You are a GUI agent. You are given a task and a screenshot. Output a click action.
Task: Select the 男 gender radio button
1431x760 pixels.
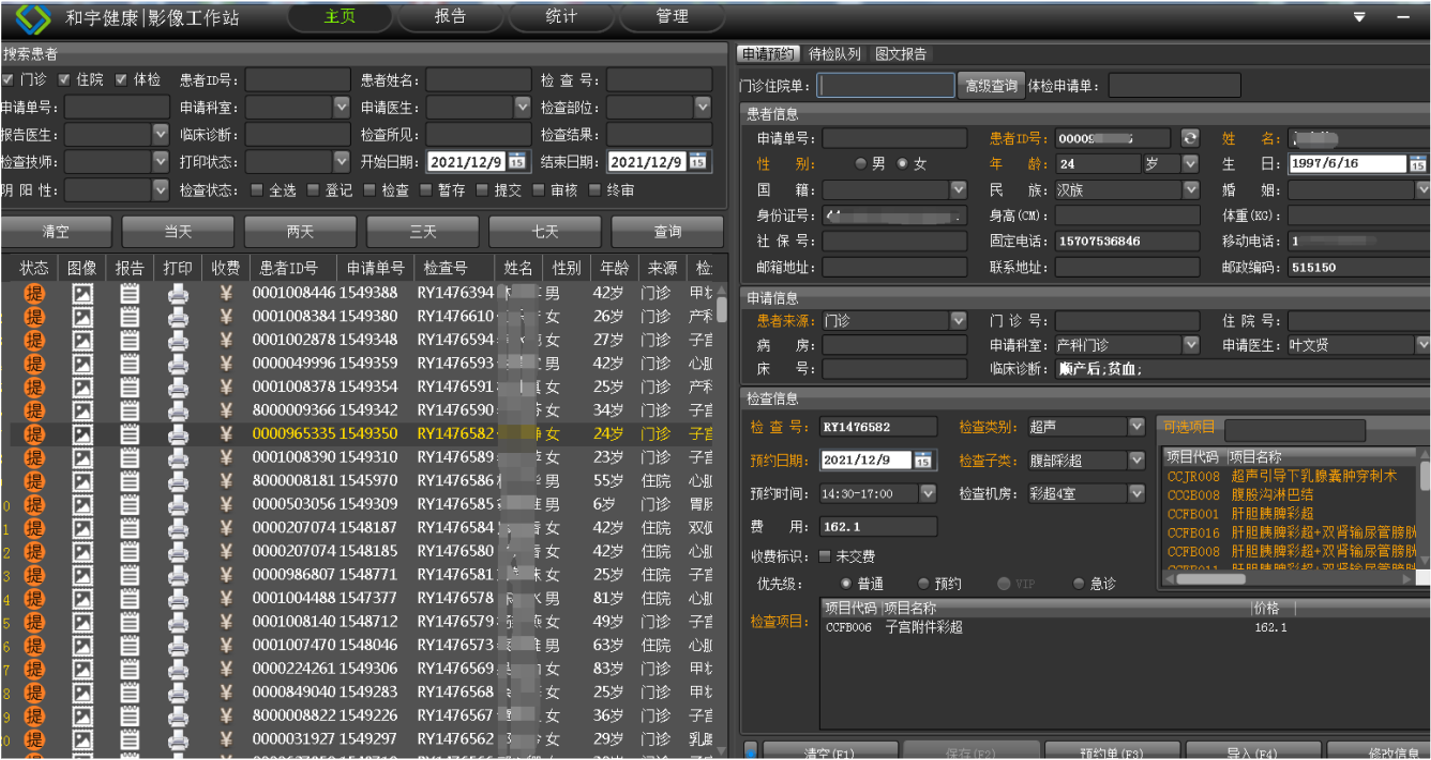(x=861, y=164)
